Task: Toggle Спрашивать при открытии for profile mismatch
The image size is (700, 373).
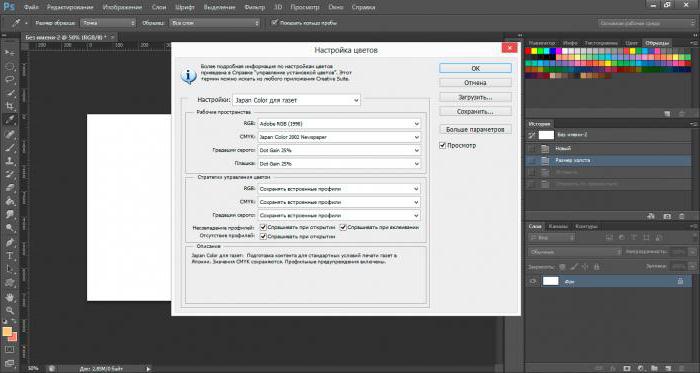Action: click(263, 227)
